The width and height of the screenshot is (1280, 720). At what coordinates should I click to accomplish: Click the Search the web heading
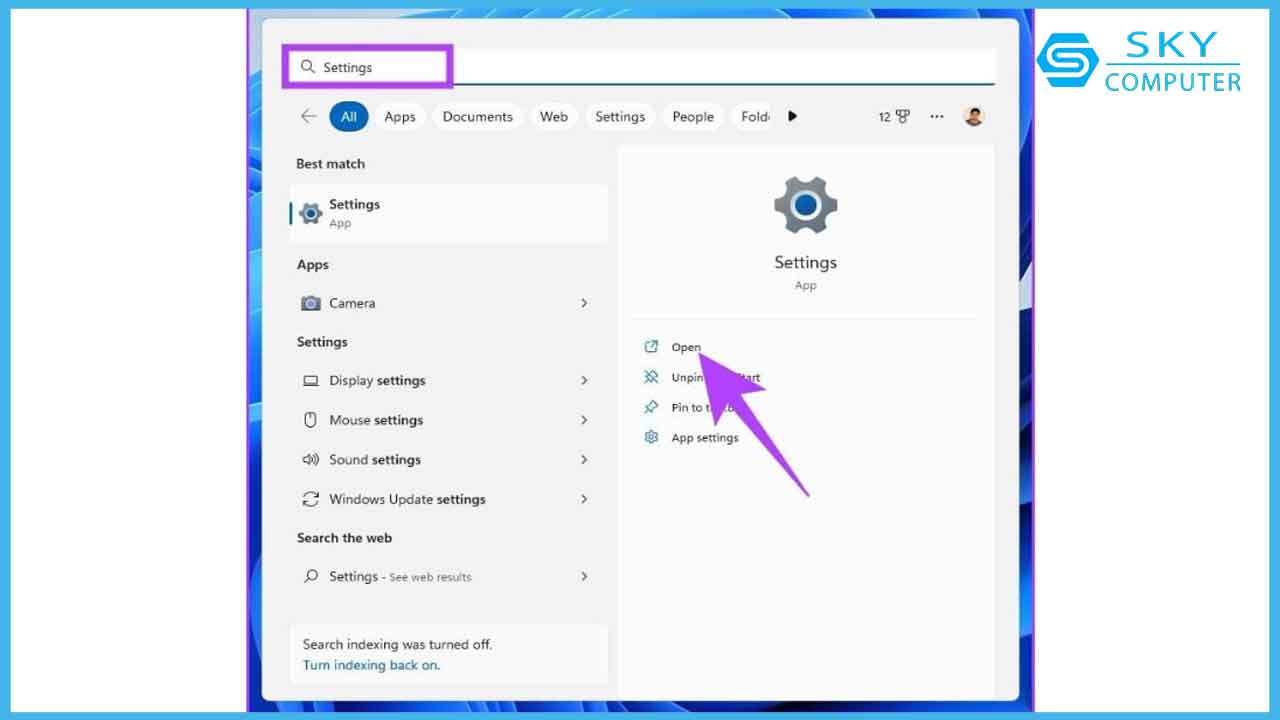pyautogui.click(x=344, y=538)
